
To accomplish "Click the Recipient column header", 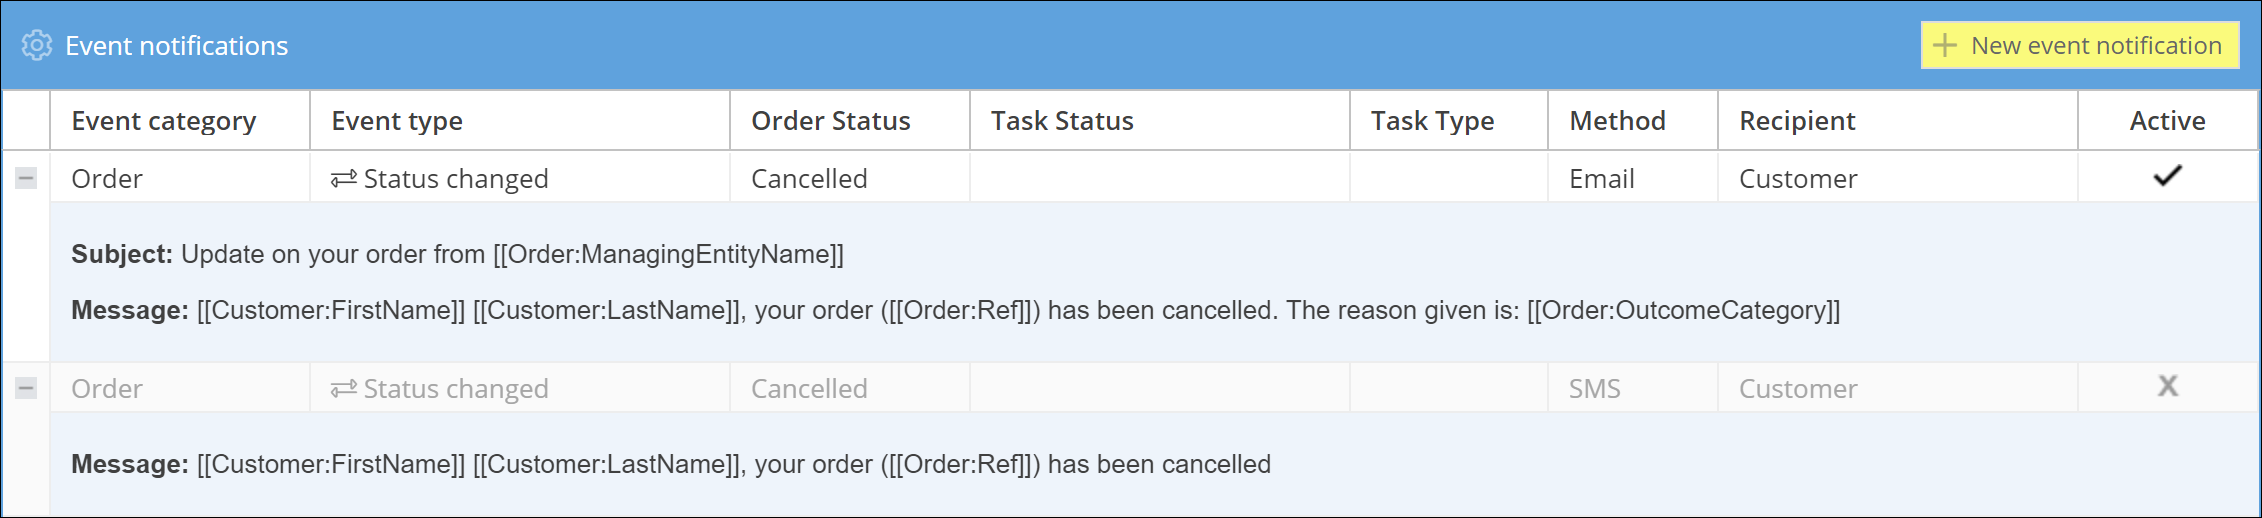I will (x=1797, y=121).
